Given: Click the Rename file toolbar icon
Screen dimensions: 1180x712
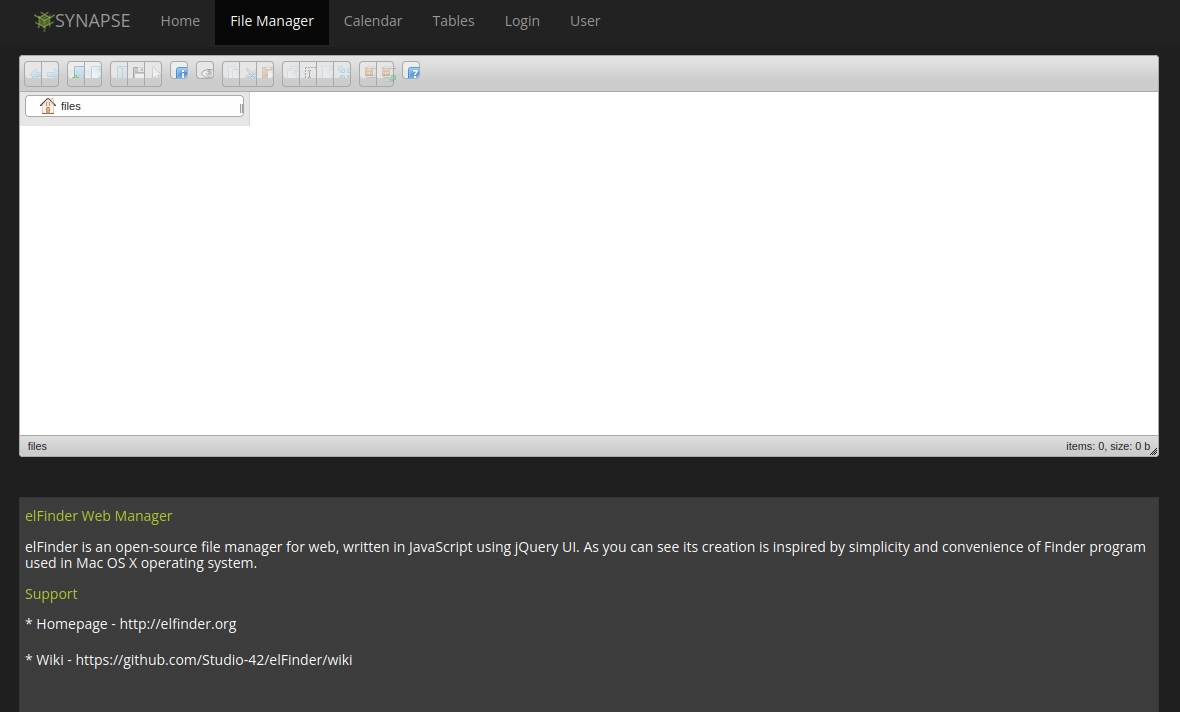Looking at the screenshot, I should click(308, 73).
